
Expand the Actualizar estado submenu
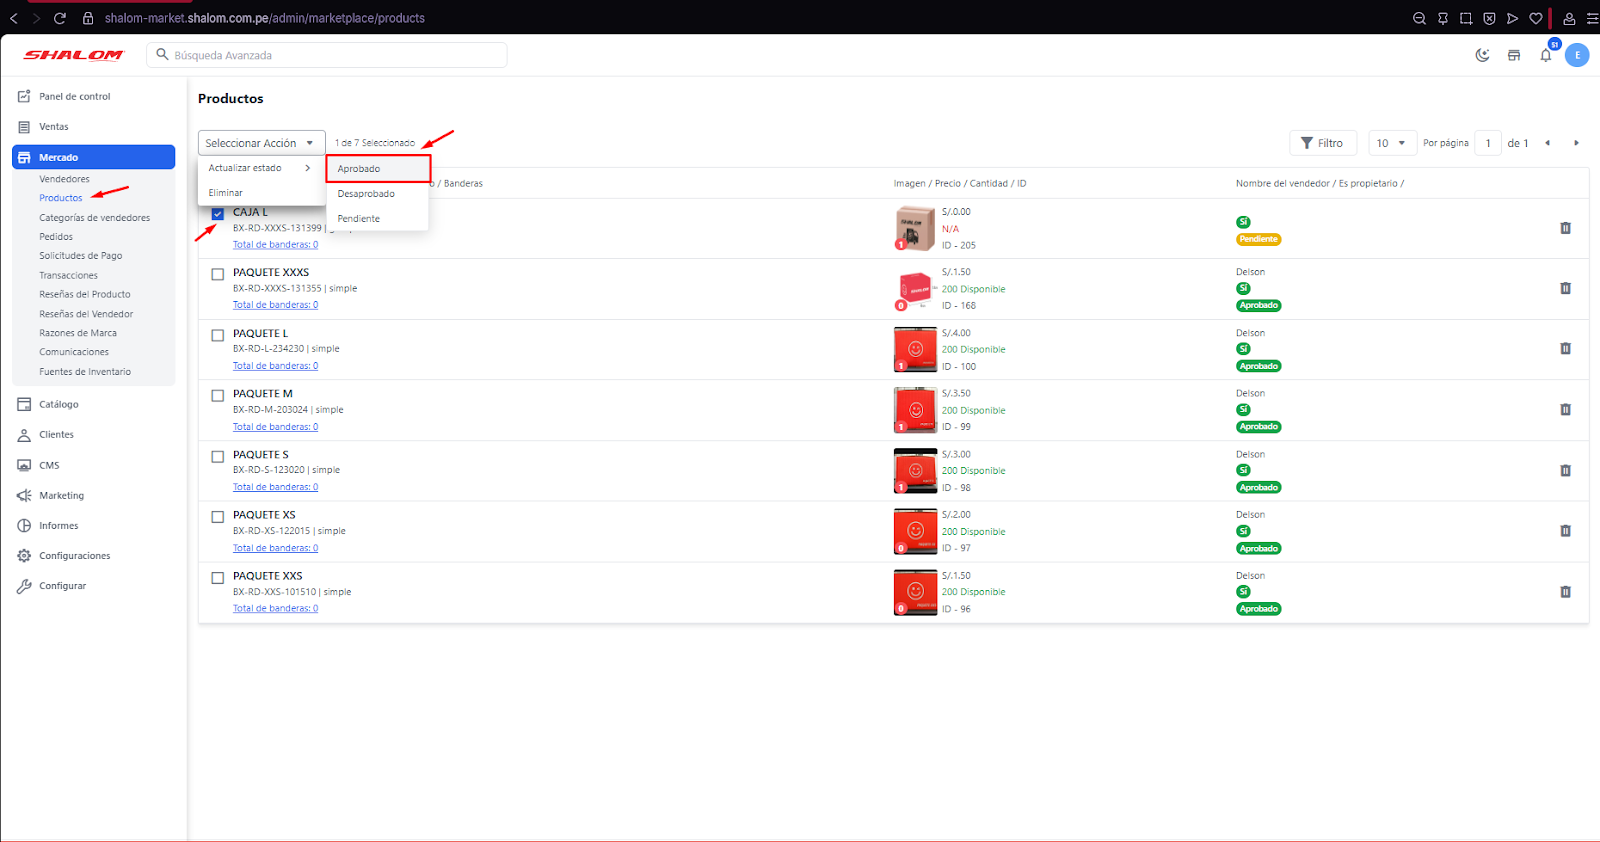260,168
